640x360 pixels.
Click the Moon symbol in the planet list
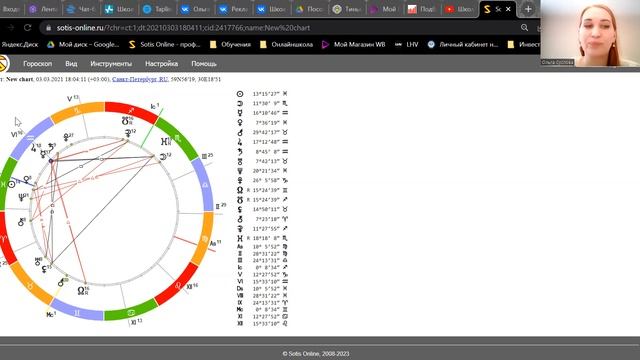240,103
